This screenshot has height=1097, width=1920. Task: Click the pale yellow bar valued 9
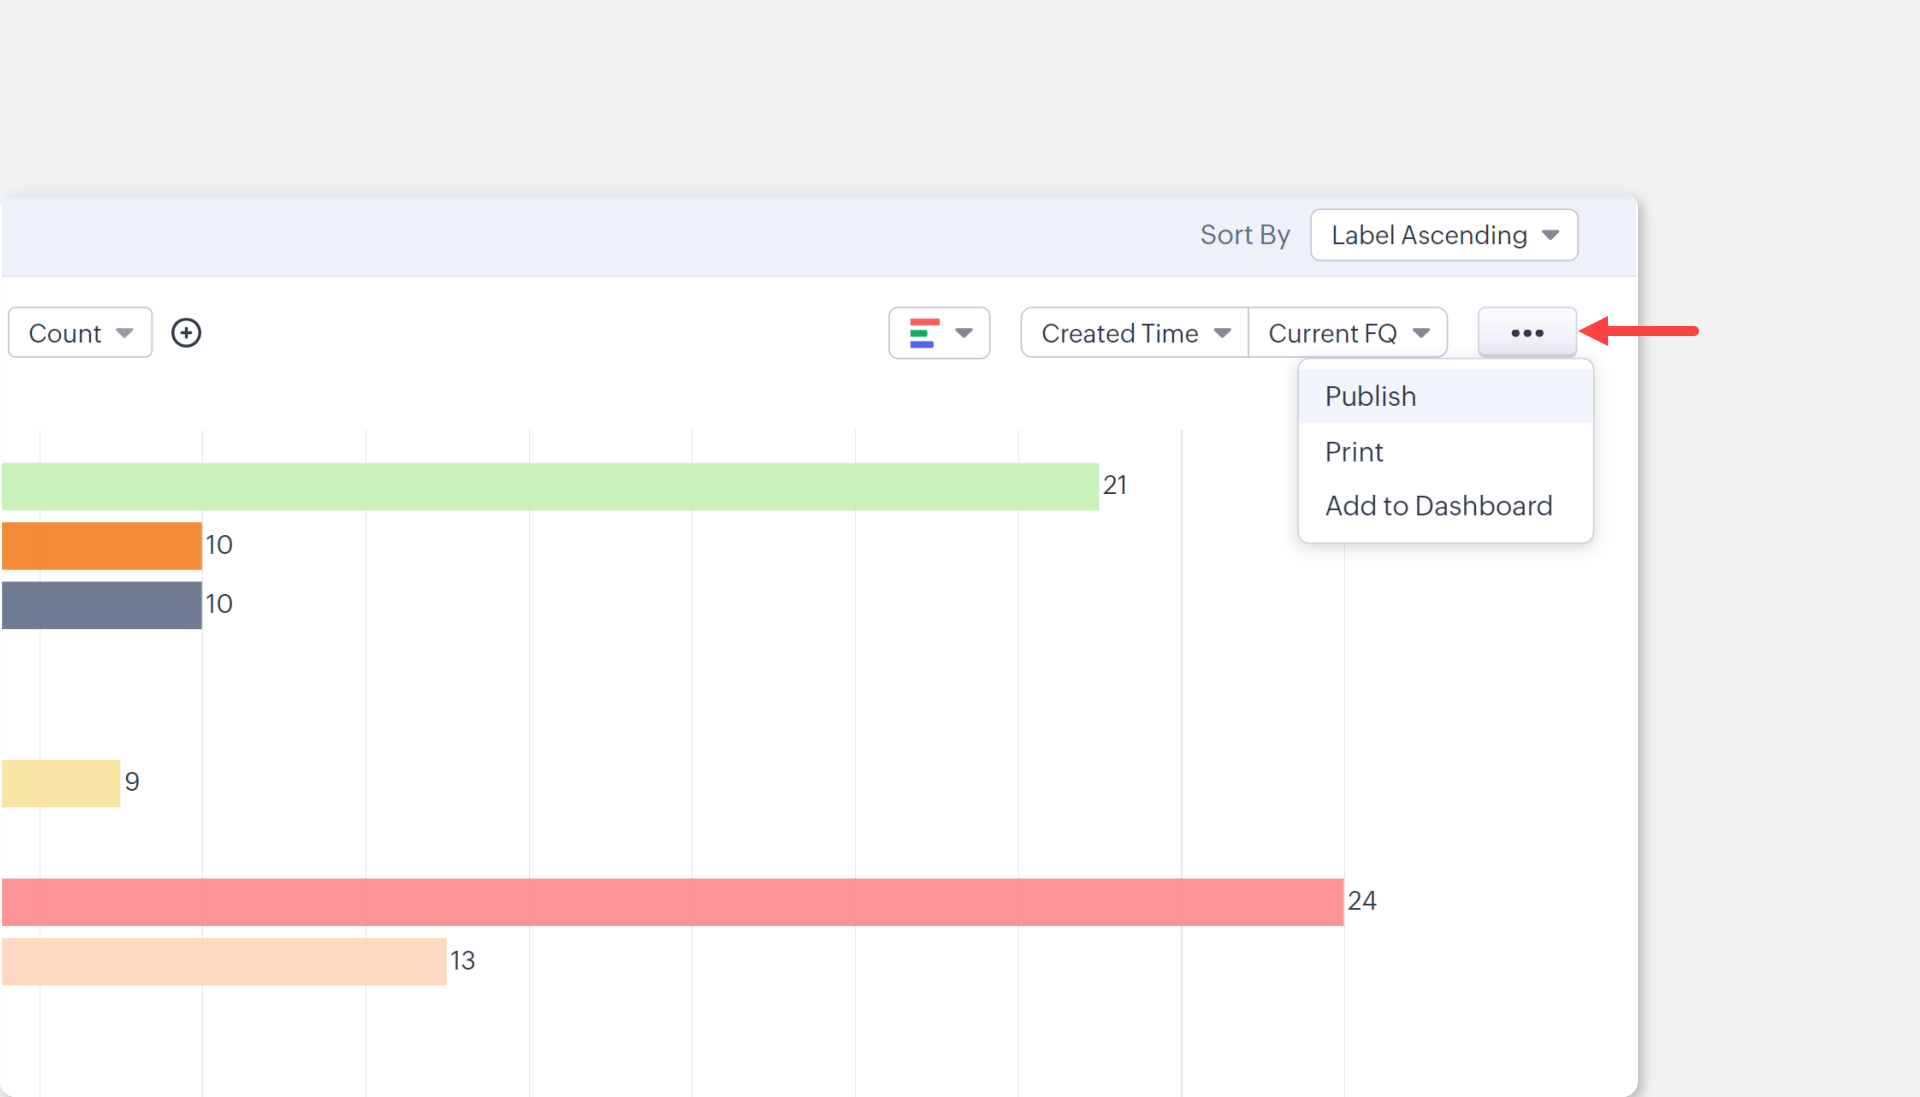(x=61, y=783)
